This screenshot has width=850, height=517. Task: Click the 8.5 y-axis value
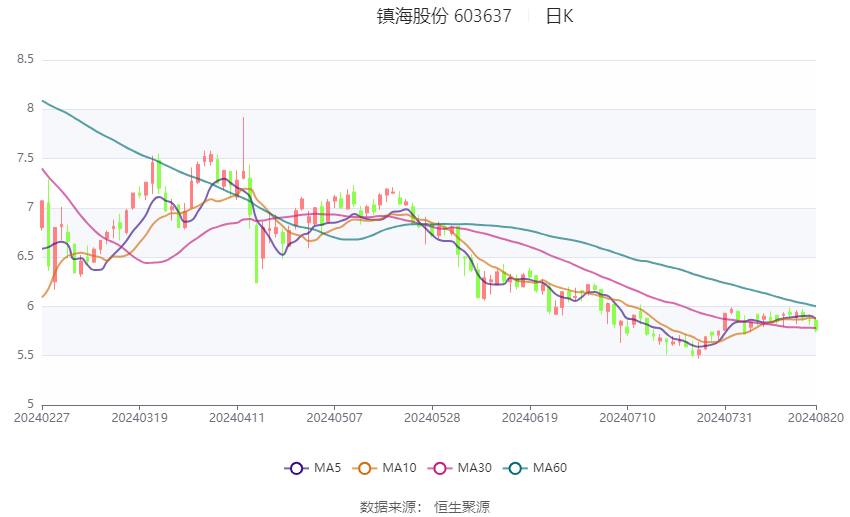click(x=25, y=59)
